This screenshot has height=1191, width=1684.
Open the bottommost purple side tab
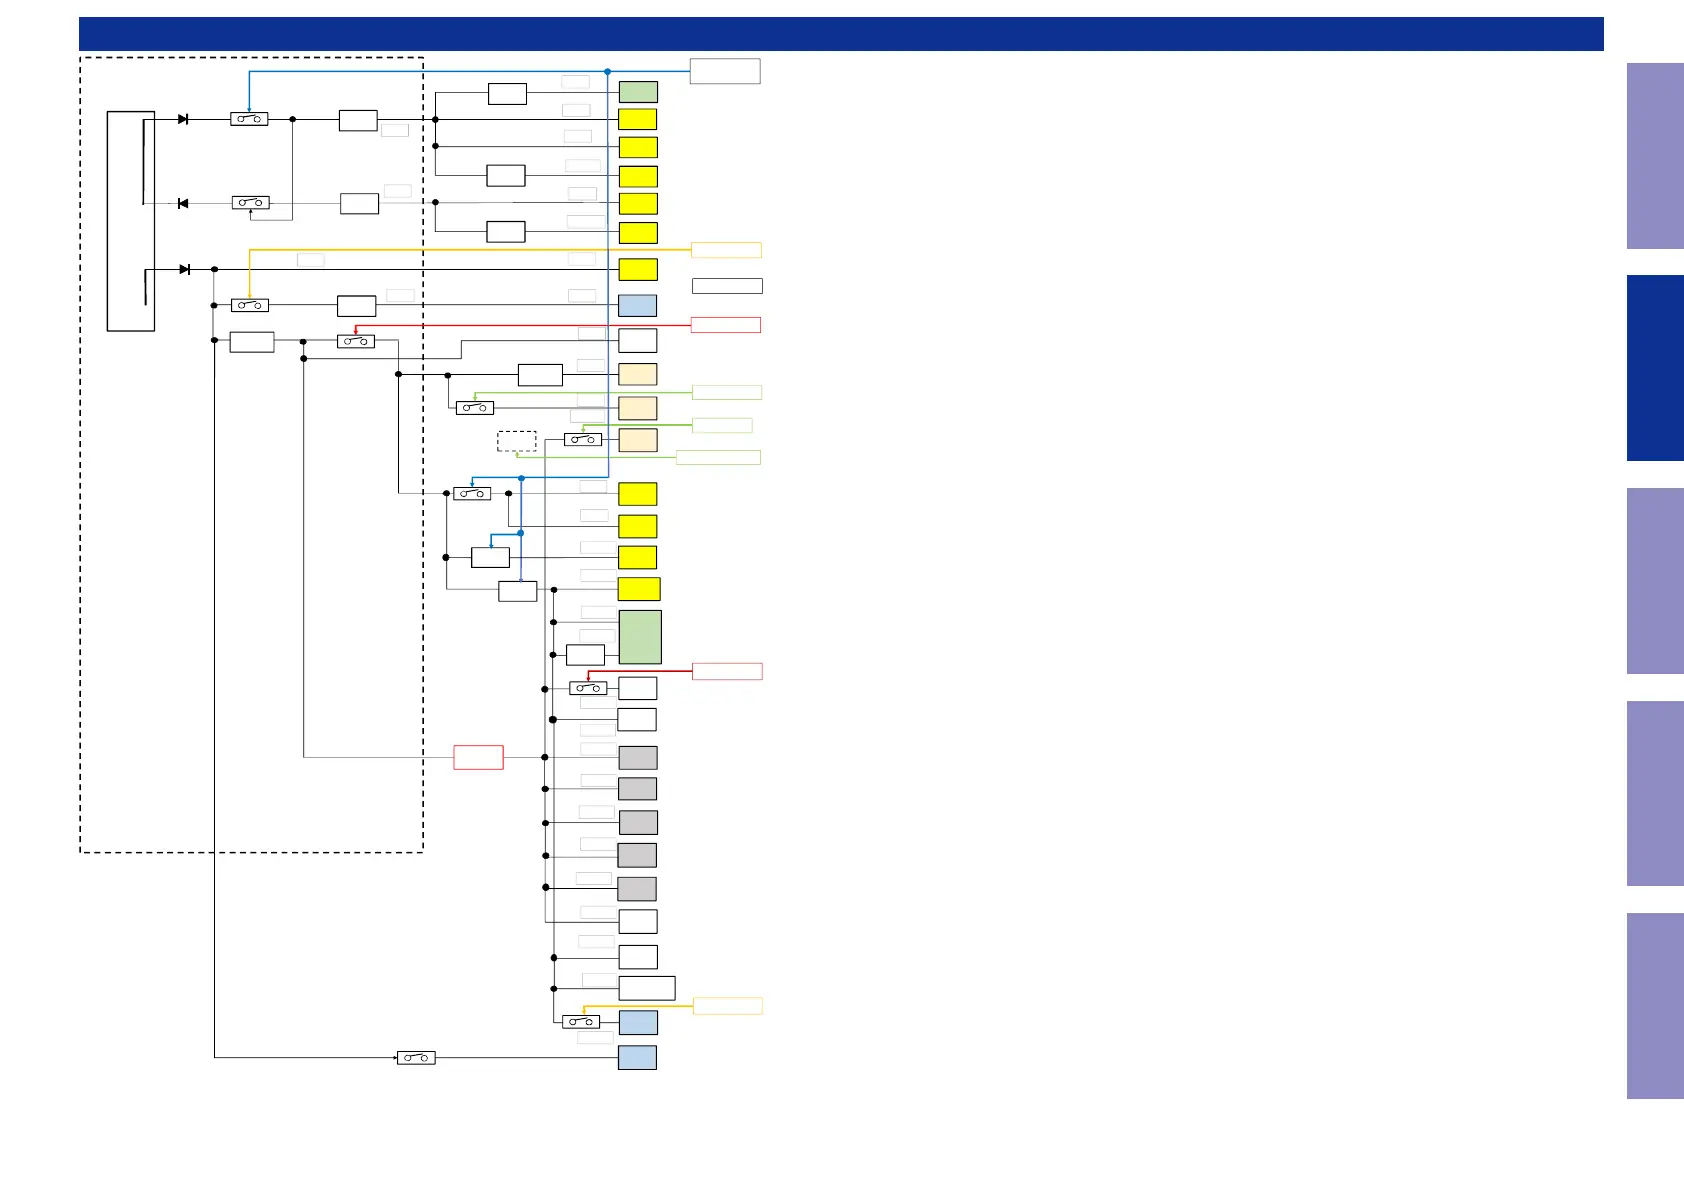tap(1655, 1006)
